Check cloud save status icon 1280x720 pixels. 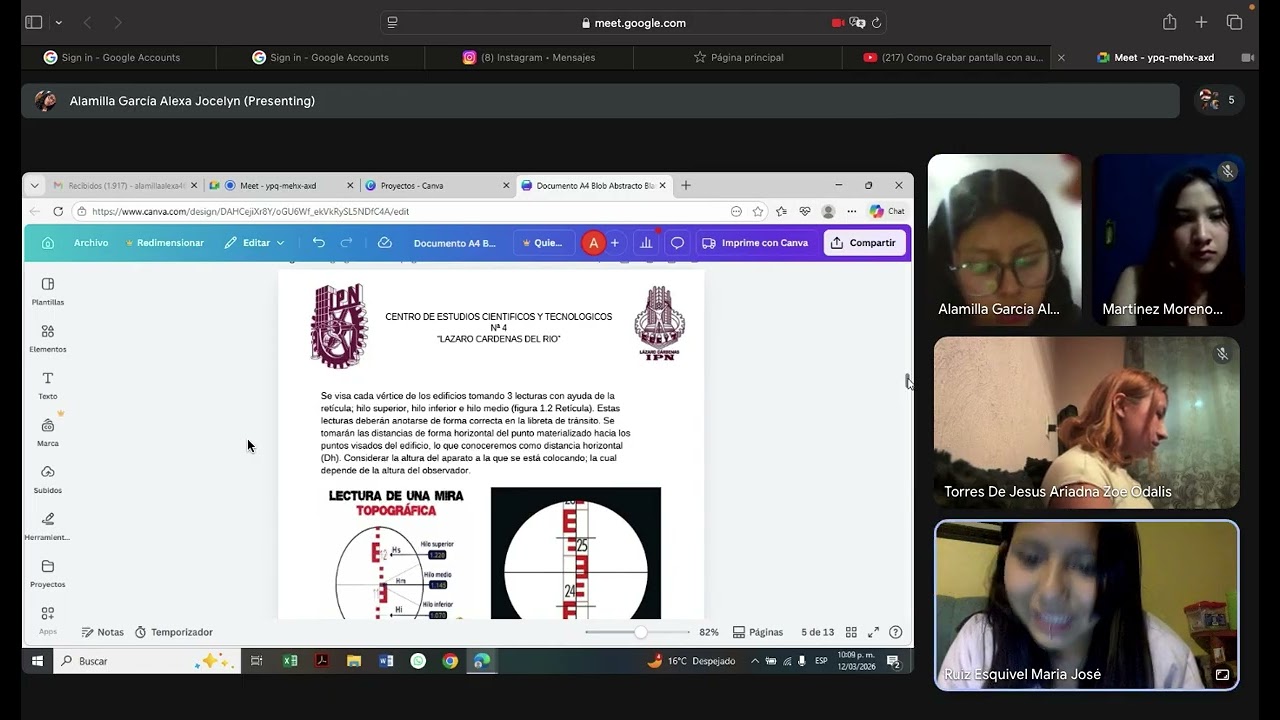(384, 243)
